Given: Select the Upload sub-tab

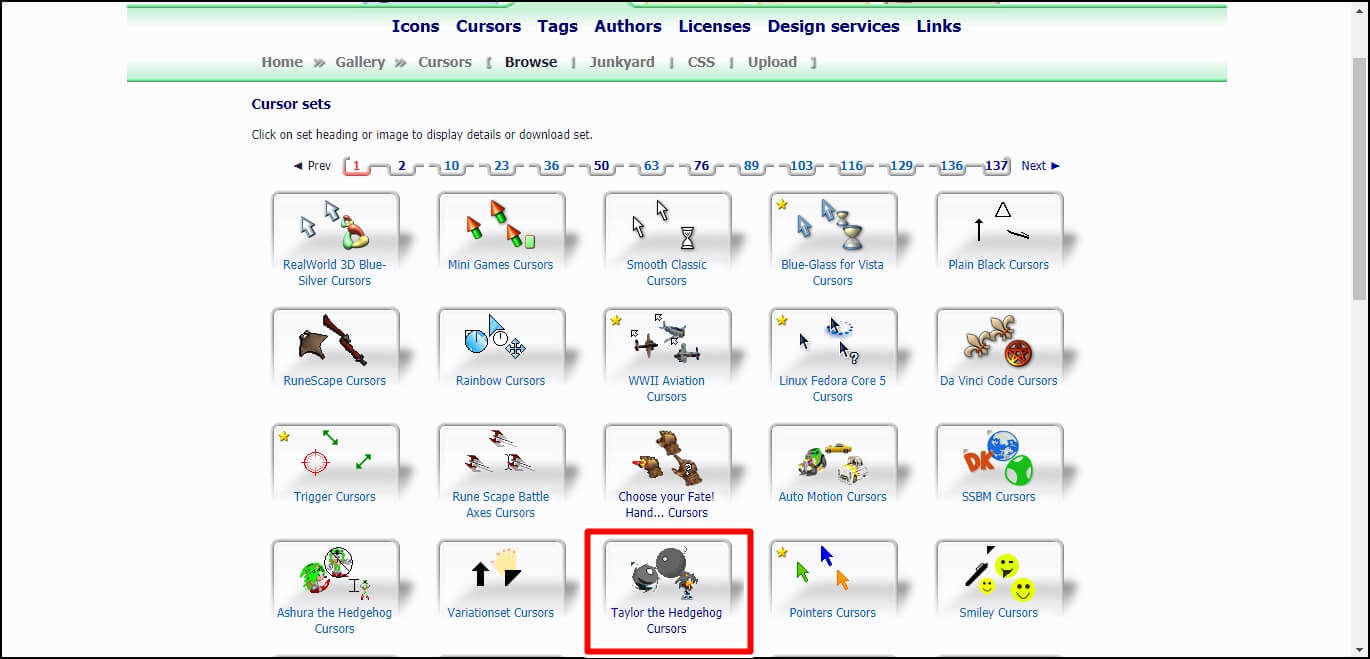Looking at the screenshot, I should tap(773, 62).
